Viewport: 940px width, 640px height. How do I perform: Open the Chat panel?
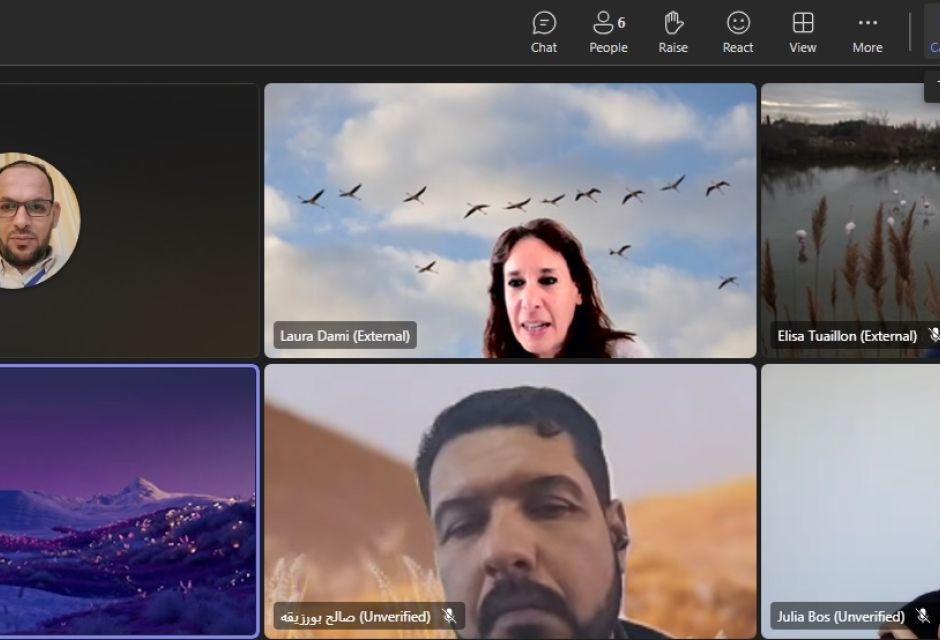tap(544, 32)
